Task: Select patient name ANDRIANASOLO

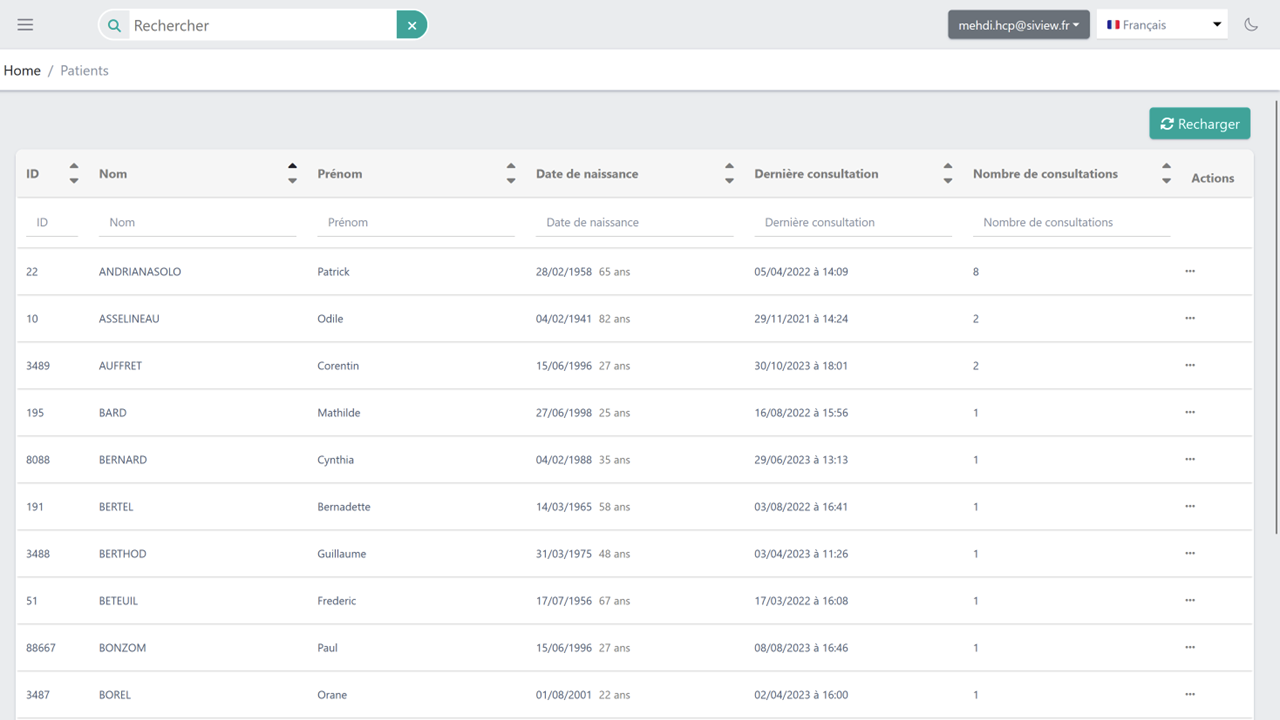Action: [x=140, y=272]
